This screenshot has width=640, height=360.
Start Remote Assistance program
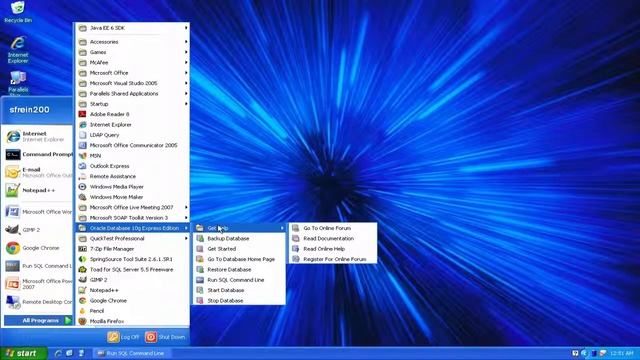point(133,176)
